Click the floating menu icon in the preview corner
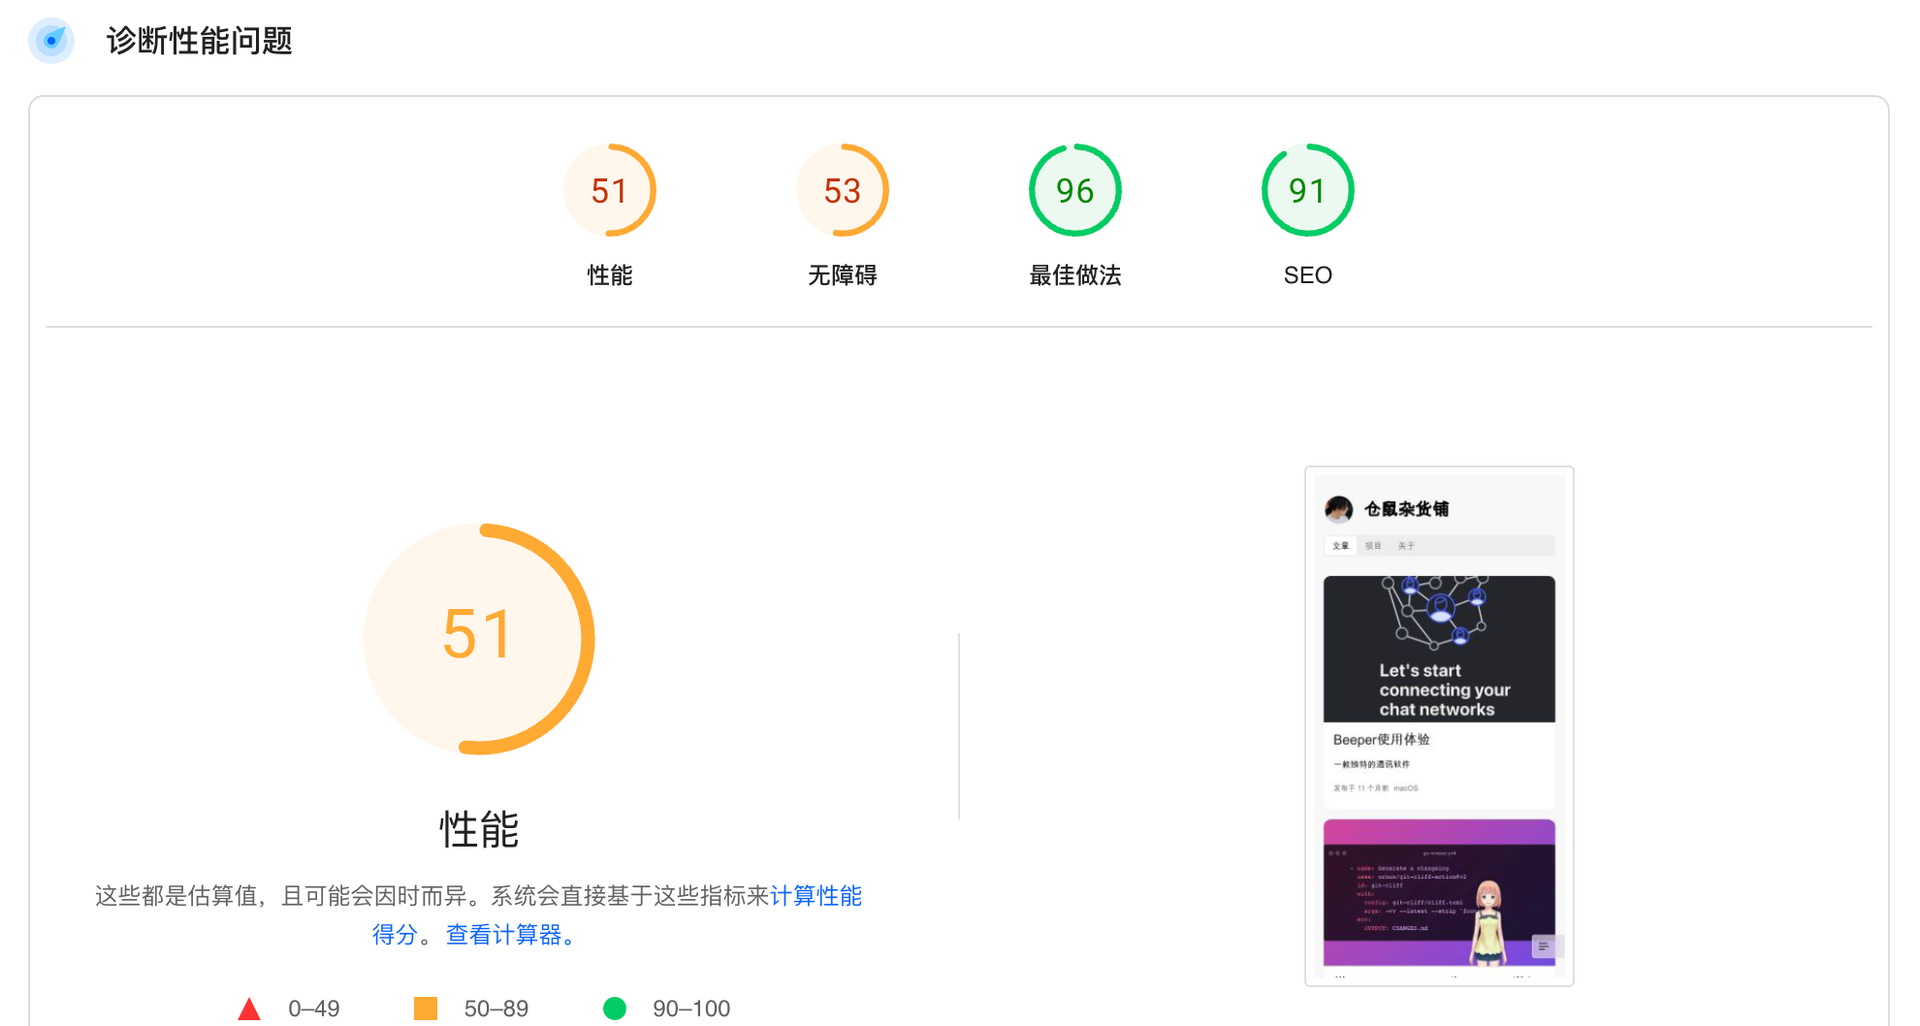The image size is (1920, 1026). pos(1543,946)
